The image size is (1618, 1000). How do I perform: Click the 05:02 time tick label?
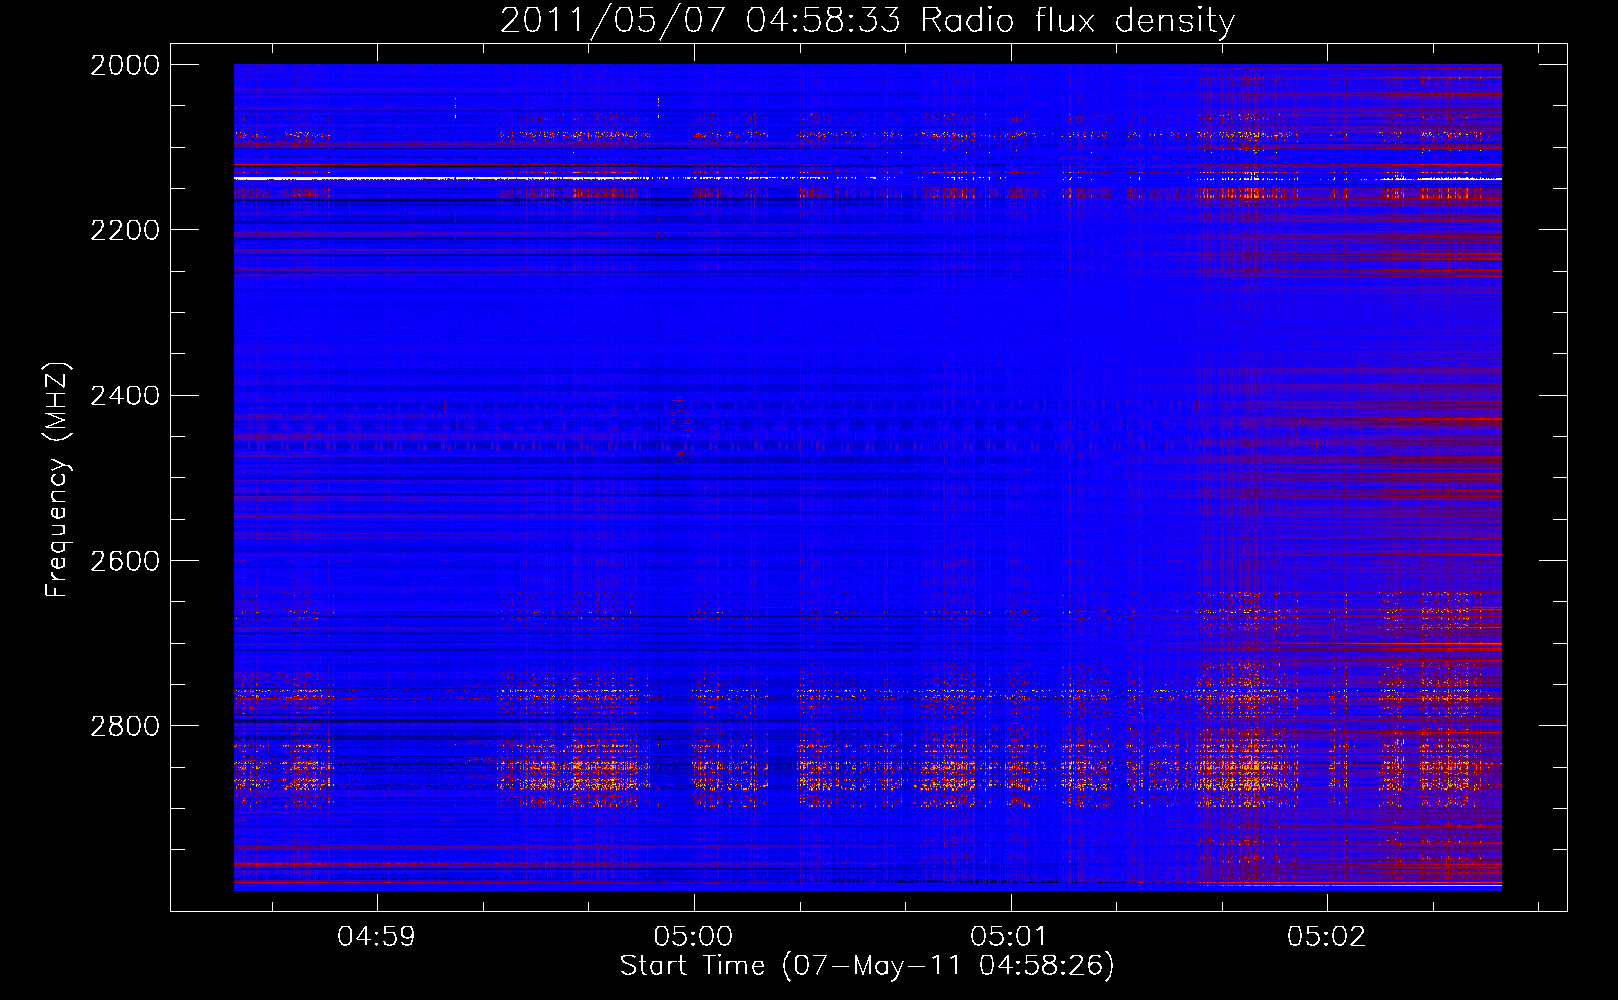(1327, 936)
